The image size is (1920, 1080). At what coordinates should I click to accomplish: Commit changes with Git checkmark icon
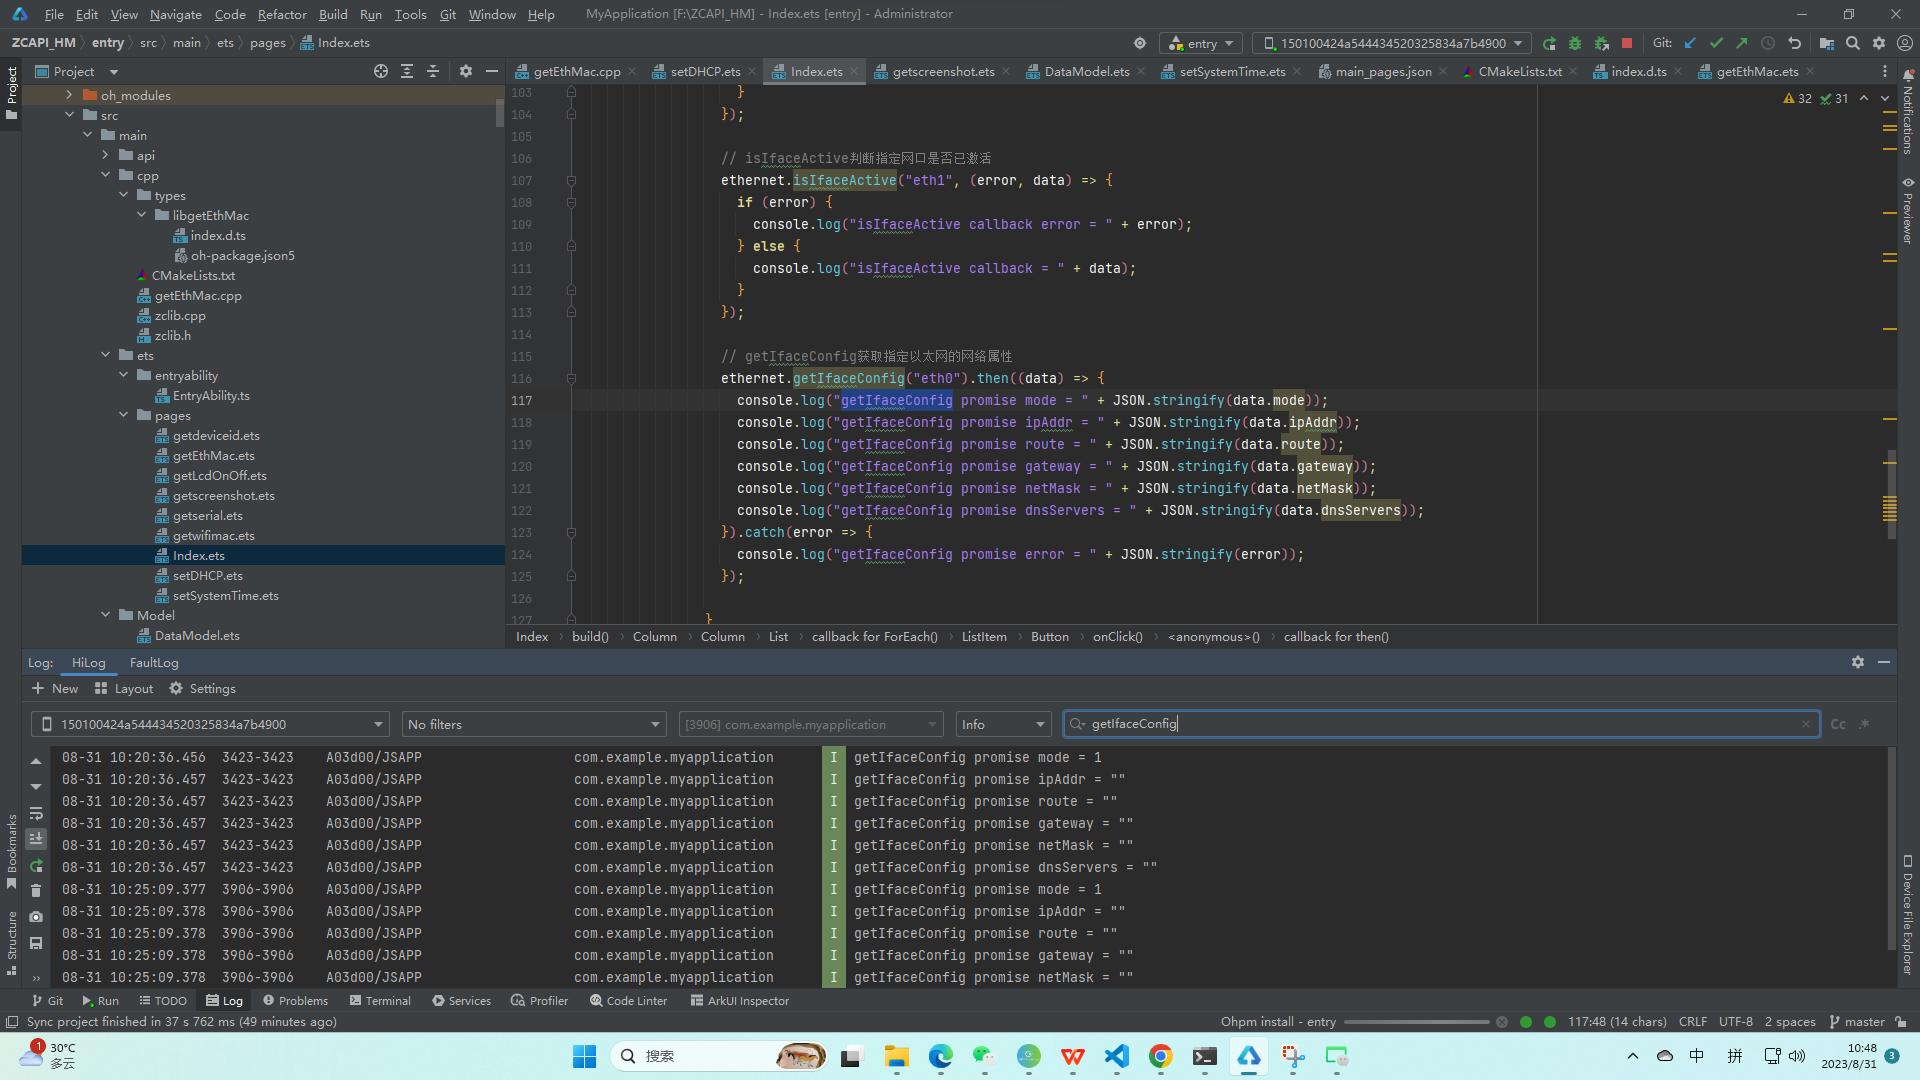click(x=1716, y=43)
